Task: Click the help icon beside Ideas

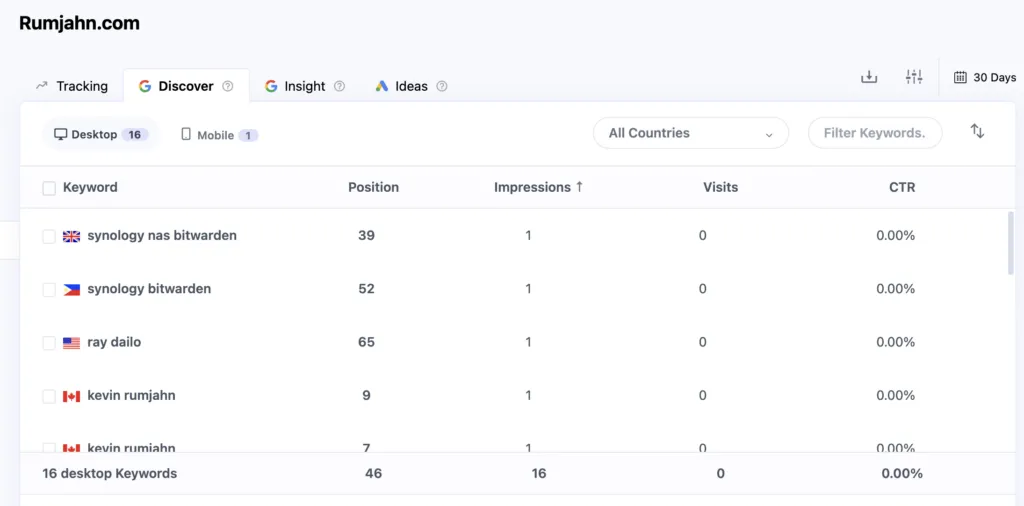Action: pos(442,86)
